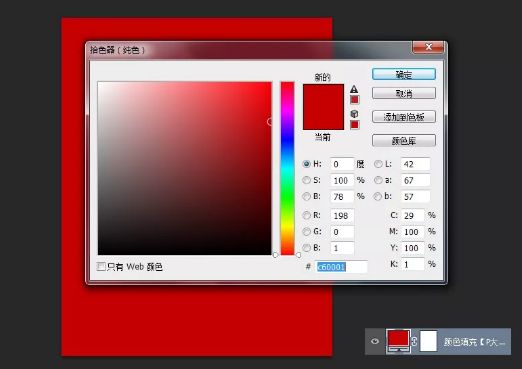Close the color picker dialog

coord(428,47)
